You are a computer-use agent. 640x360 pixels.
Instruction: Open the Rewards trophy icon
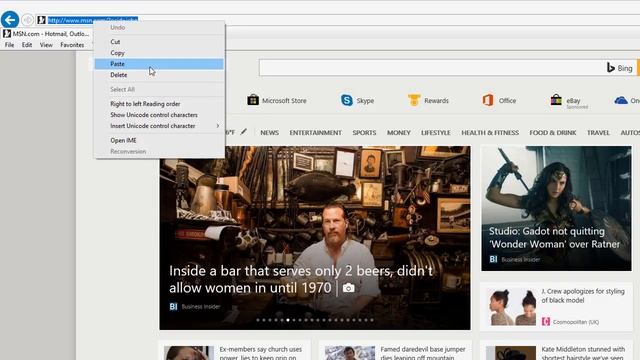pos(414,100)
